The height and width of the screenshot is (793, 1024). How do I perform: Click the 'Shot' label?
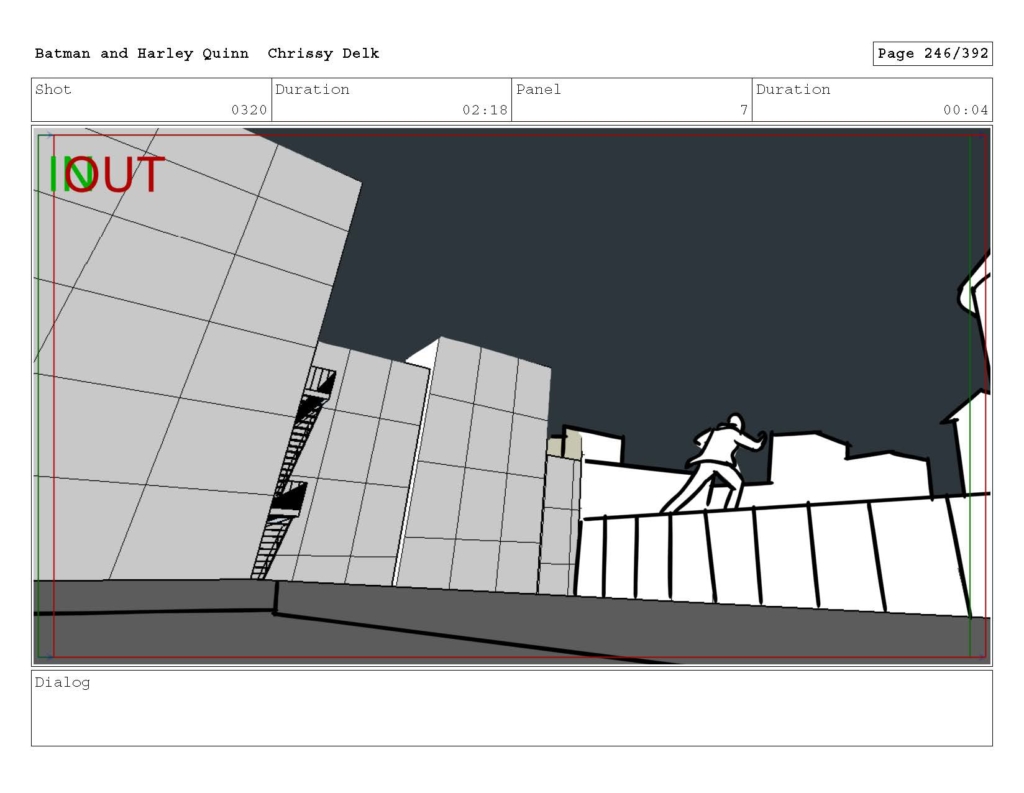(53, 89)
